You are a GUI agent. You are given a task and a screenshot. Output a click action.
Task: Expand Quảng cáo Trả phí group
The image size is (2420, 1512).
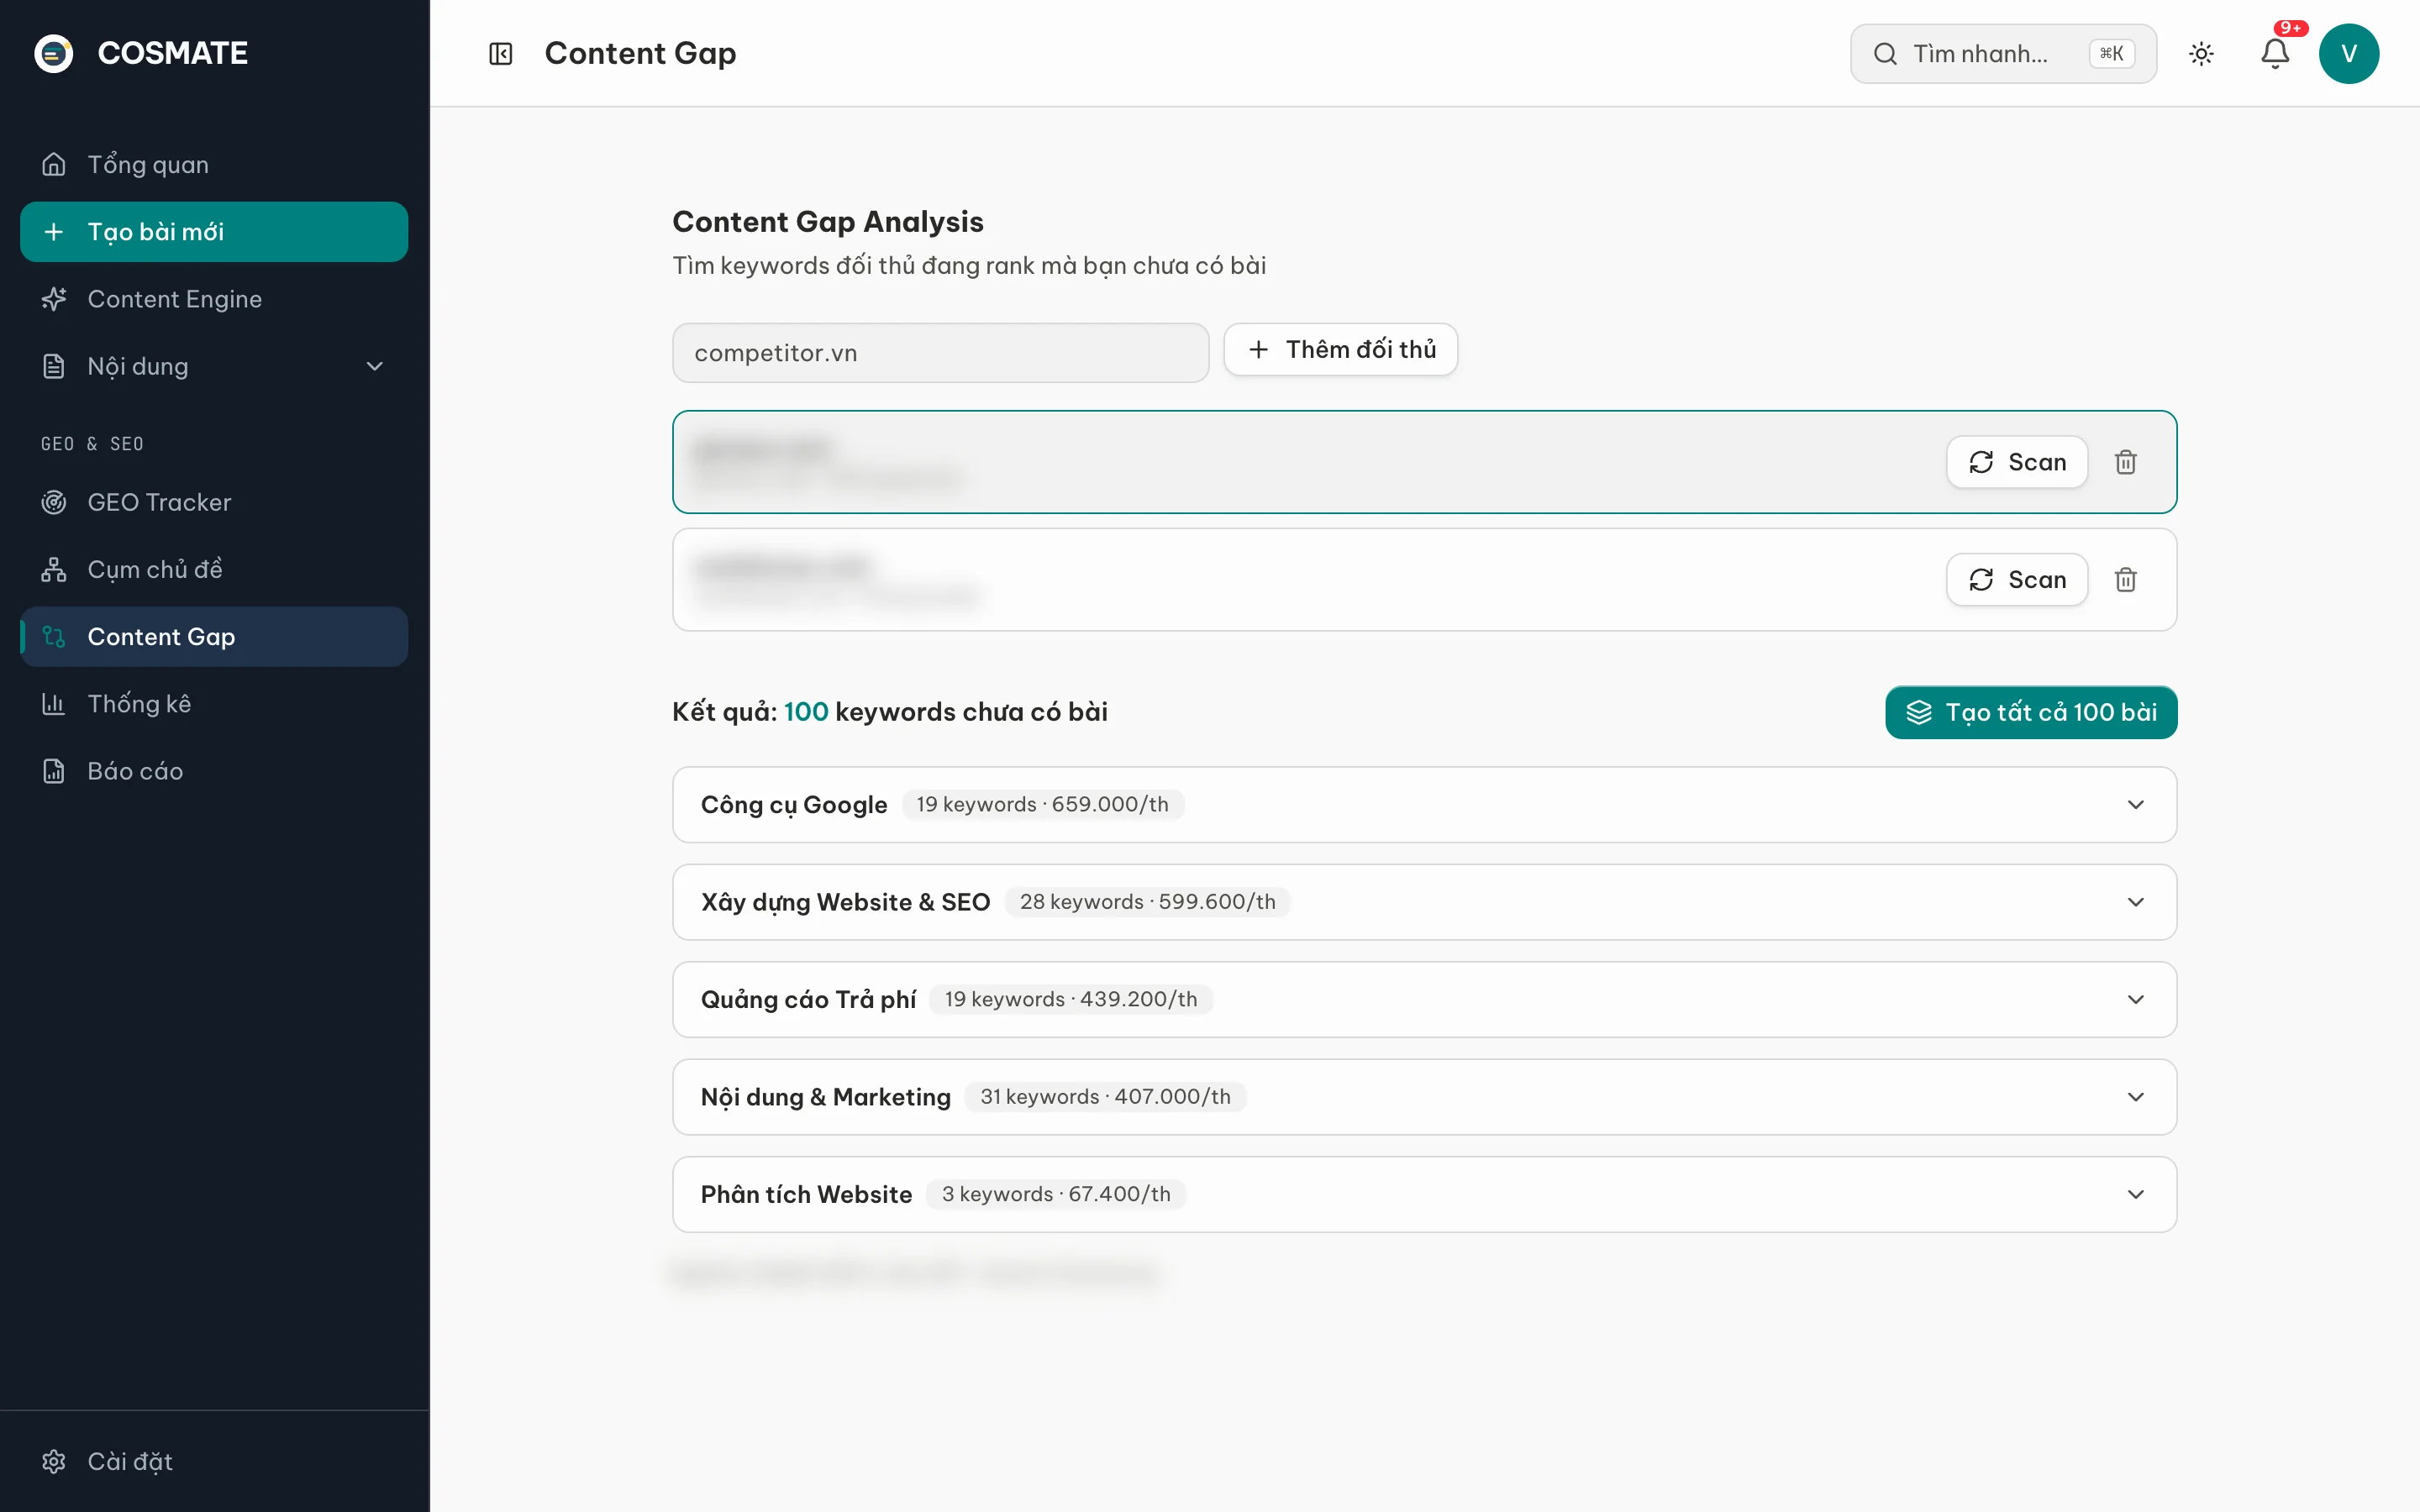coord(1424,1000)
